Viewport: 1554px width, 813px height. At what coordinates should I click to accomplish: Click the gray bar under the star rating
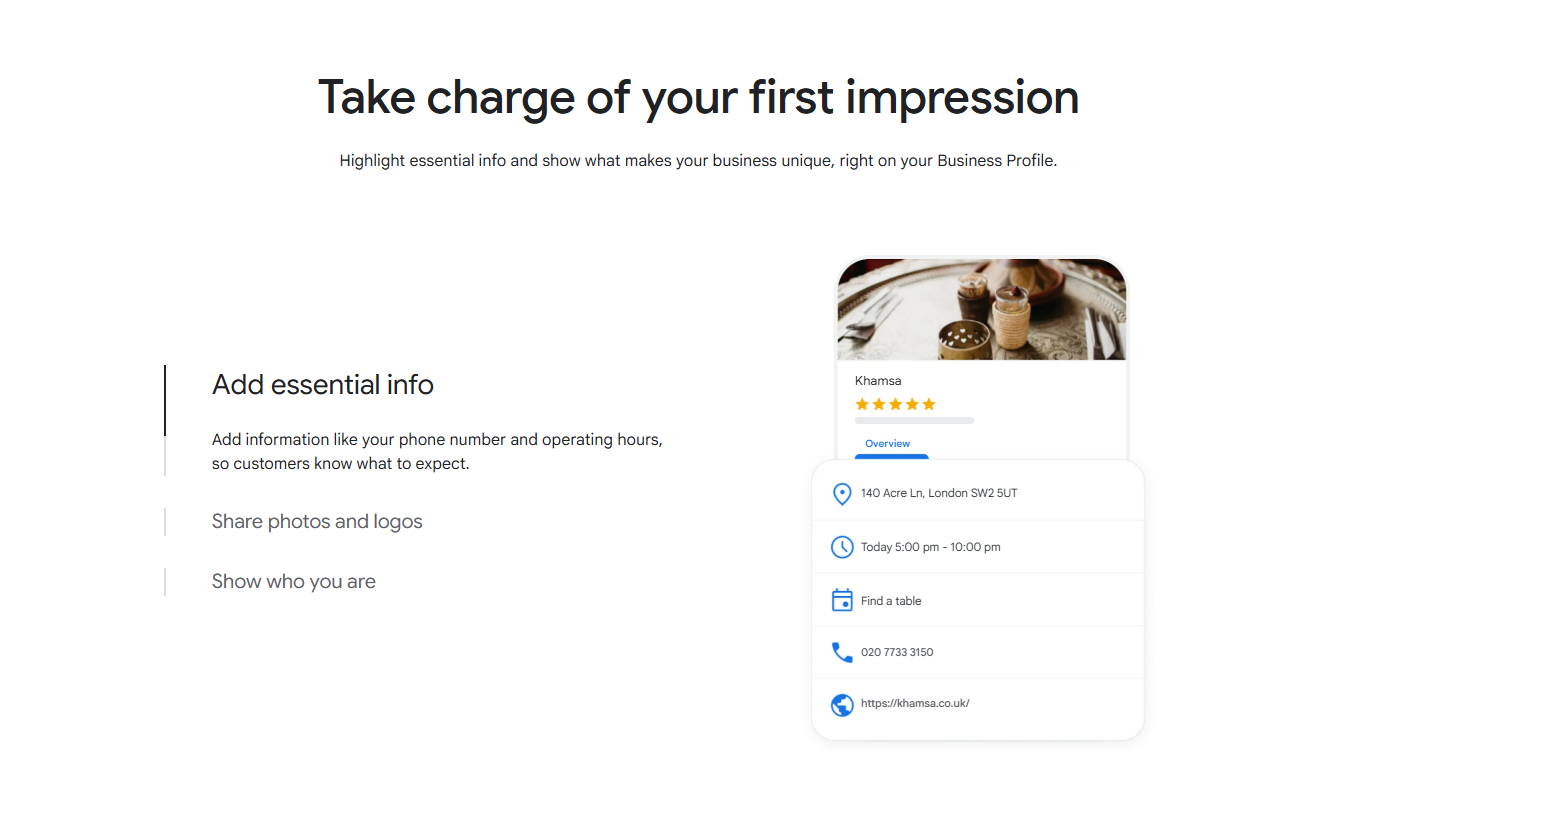pyautogui.click(x=914, y=421)
